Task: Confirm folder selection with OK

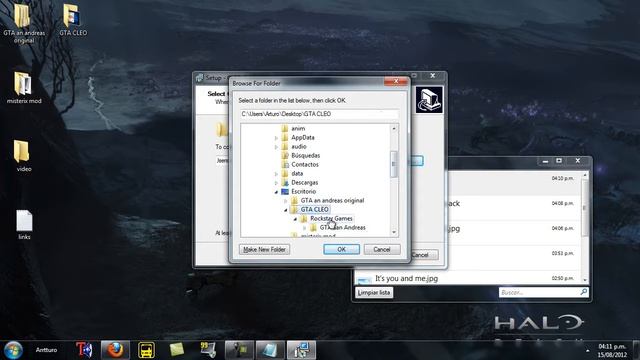Action: 341,249
